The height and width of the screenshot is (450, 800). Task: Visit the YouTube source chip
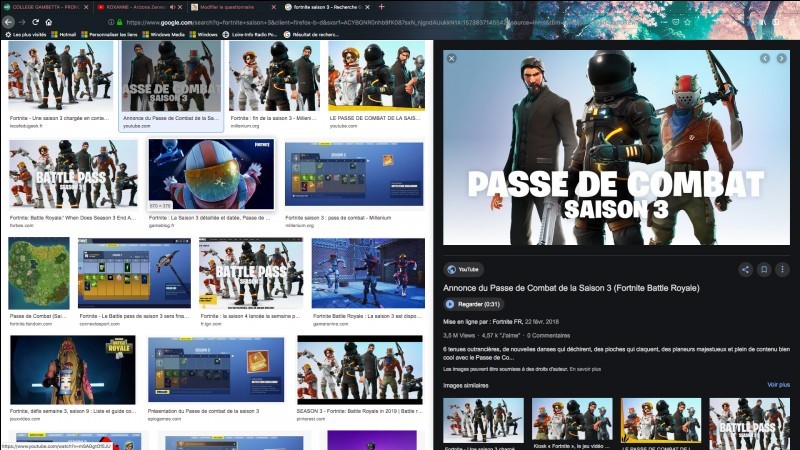click(x=463, y=269)
